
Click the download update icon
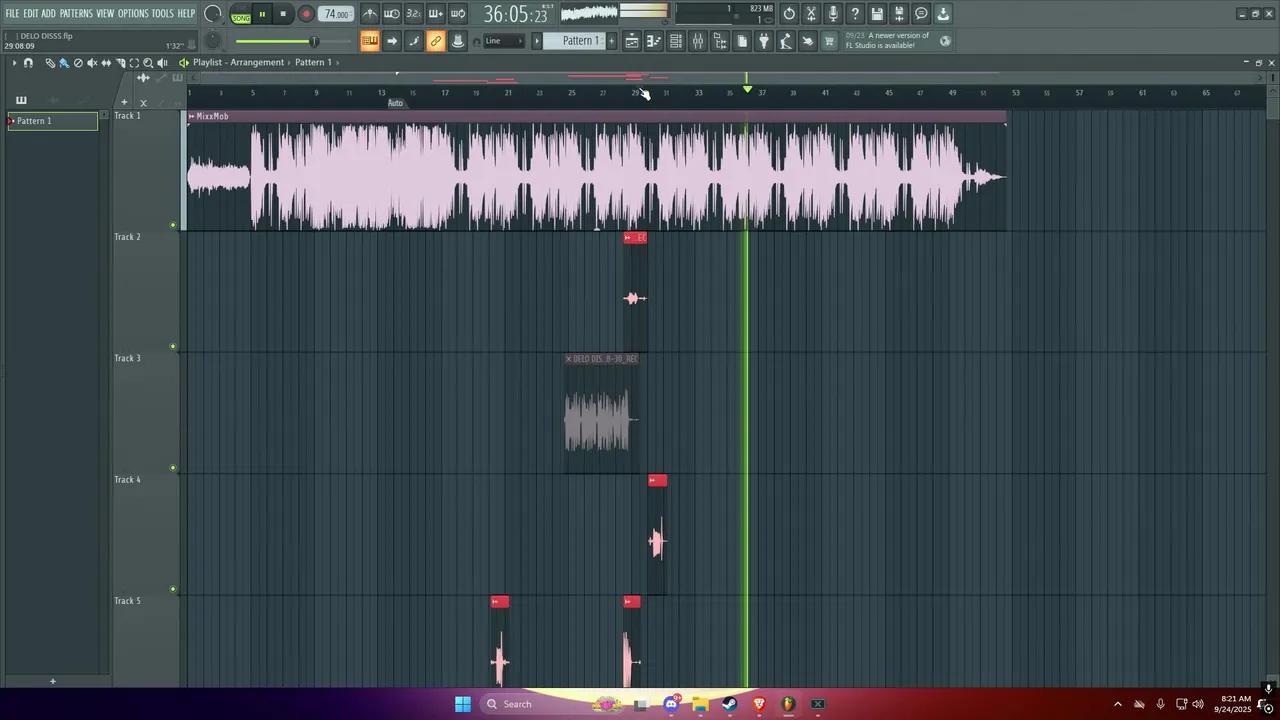(x=943, y=14)
